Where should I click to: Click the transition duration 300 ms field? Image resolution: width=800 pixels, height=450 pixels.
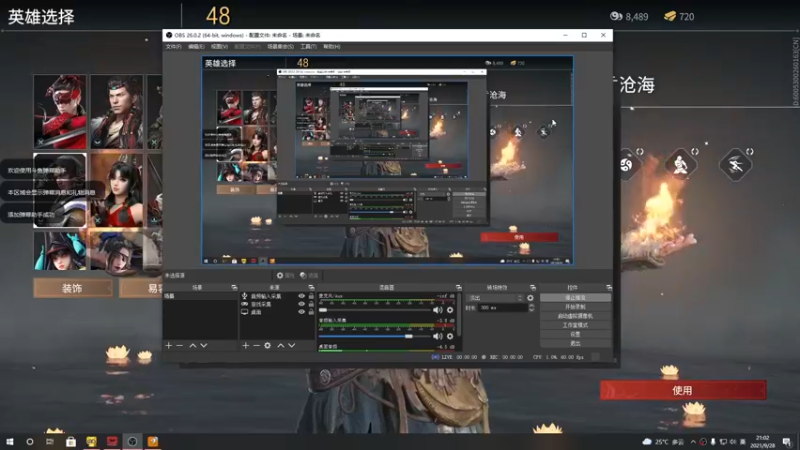coord(503,308)
